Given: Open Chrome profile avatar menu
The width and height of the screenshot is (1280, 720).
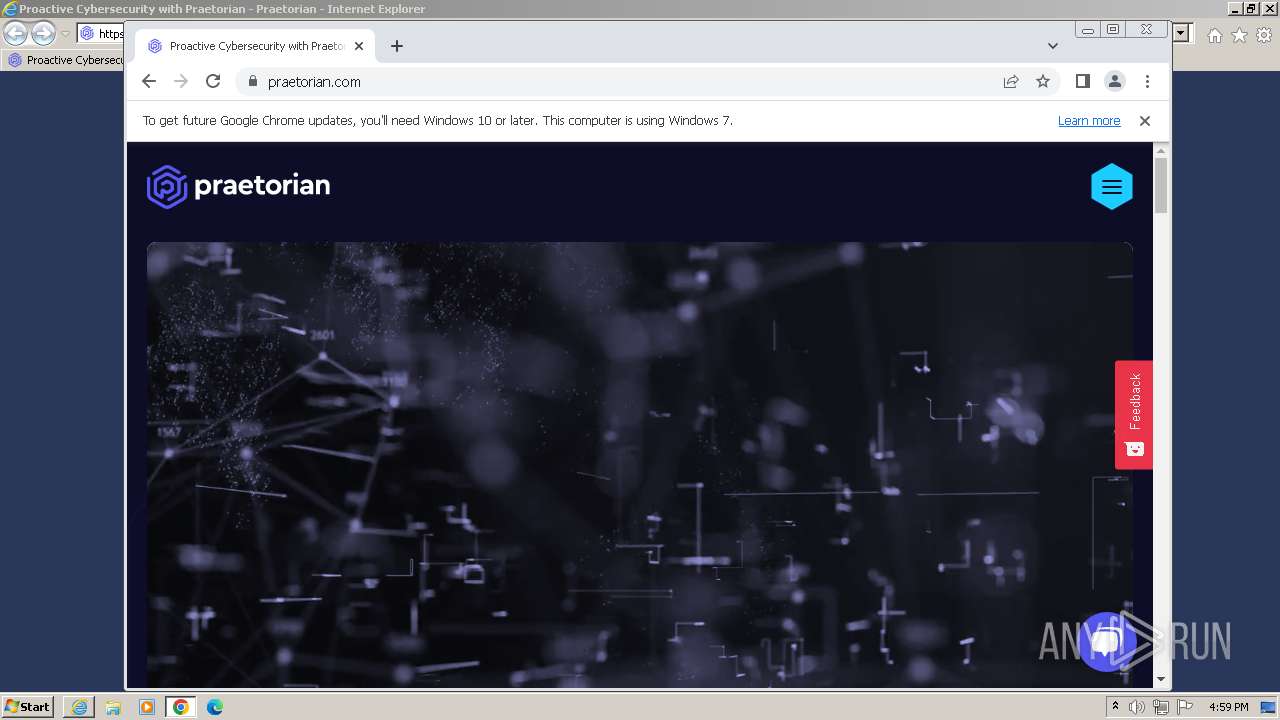Looking at the screenshot, I should coord(1115,81).
